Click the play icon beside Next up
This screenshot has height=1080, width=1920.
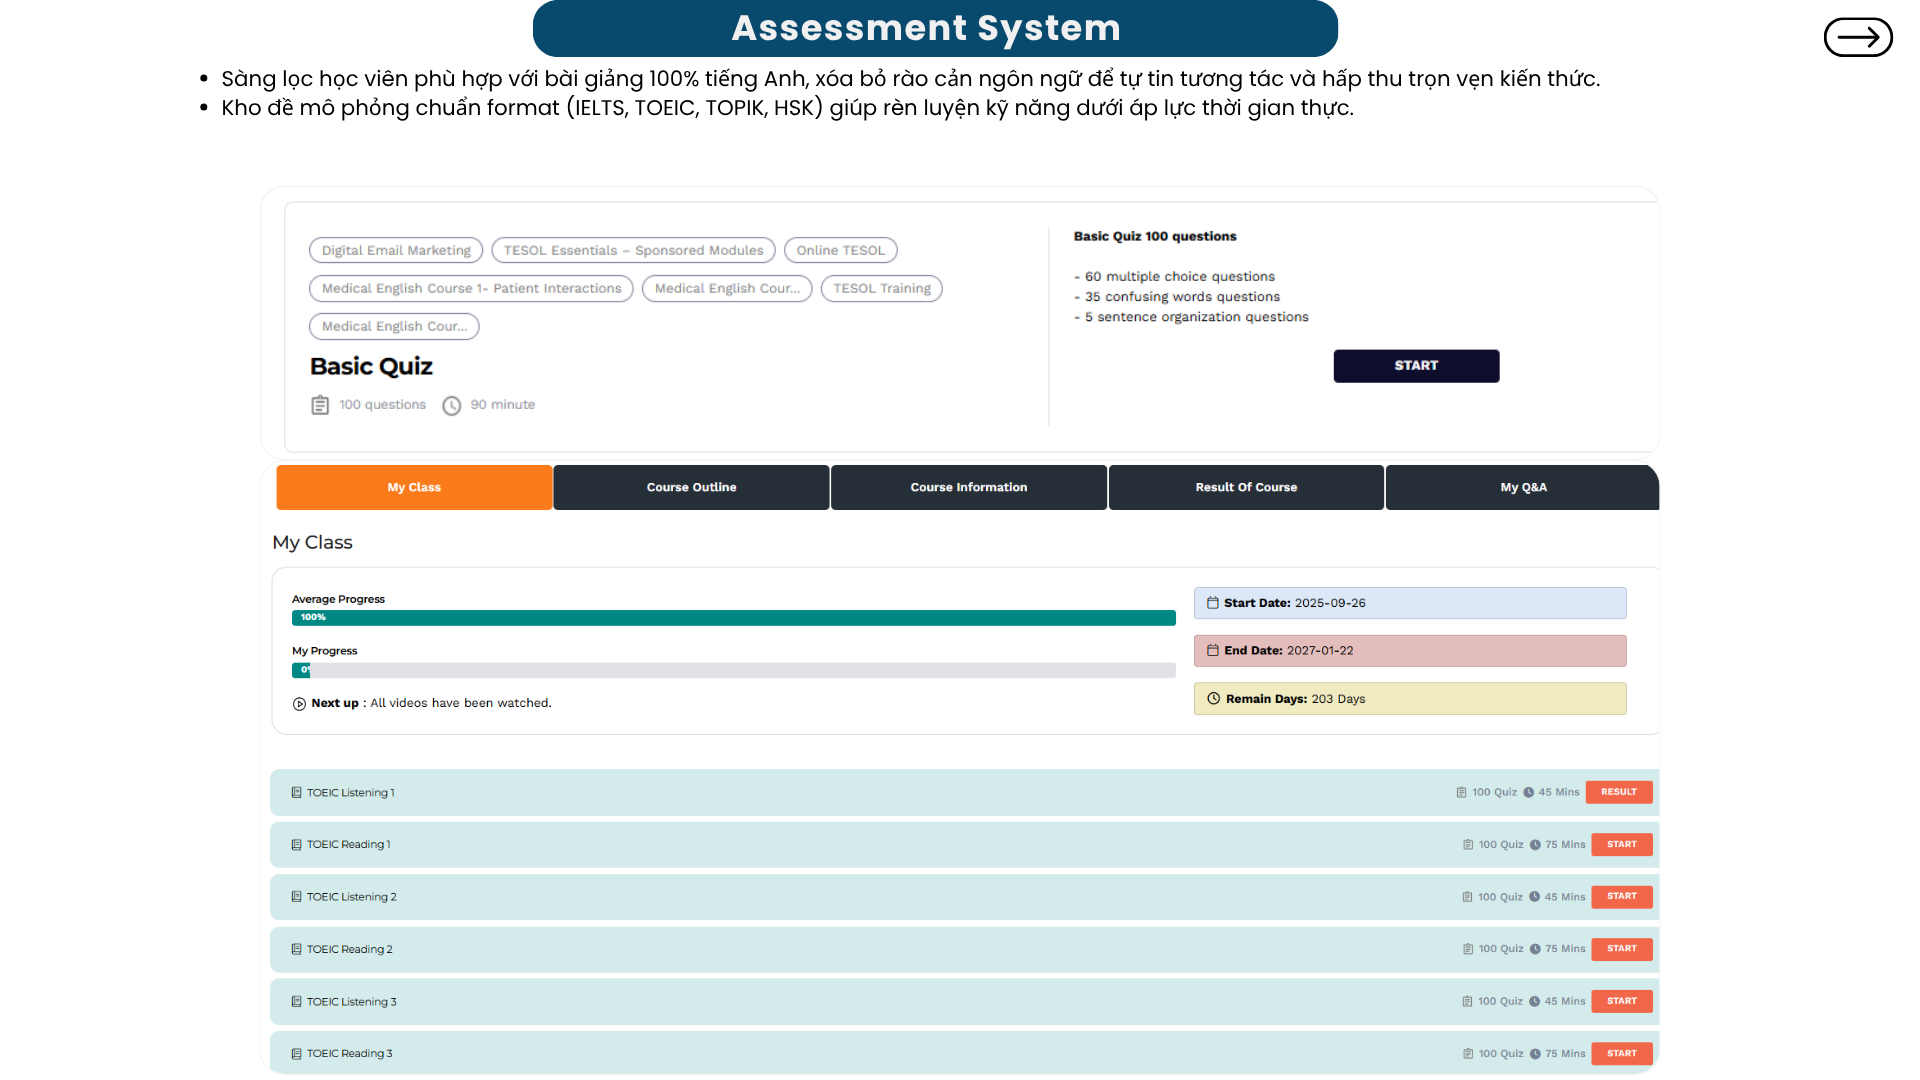[x=299, y=704]
